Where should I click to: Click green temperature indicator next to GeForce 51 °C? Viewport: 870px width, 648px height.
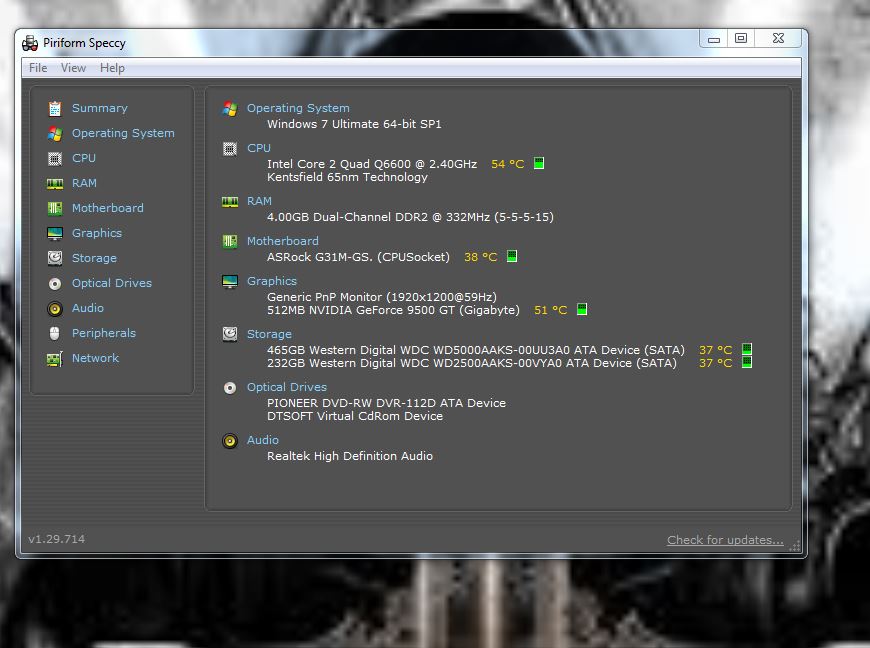click(x=581, y=309)
